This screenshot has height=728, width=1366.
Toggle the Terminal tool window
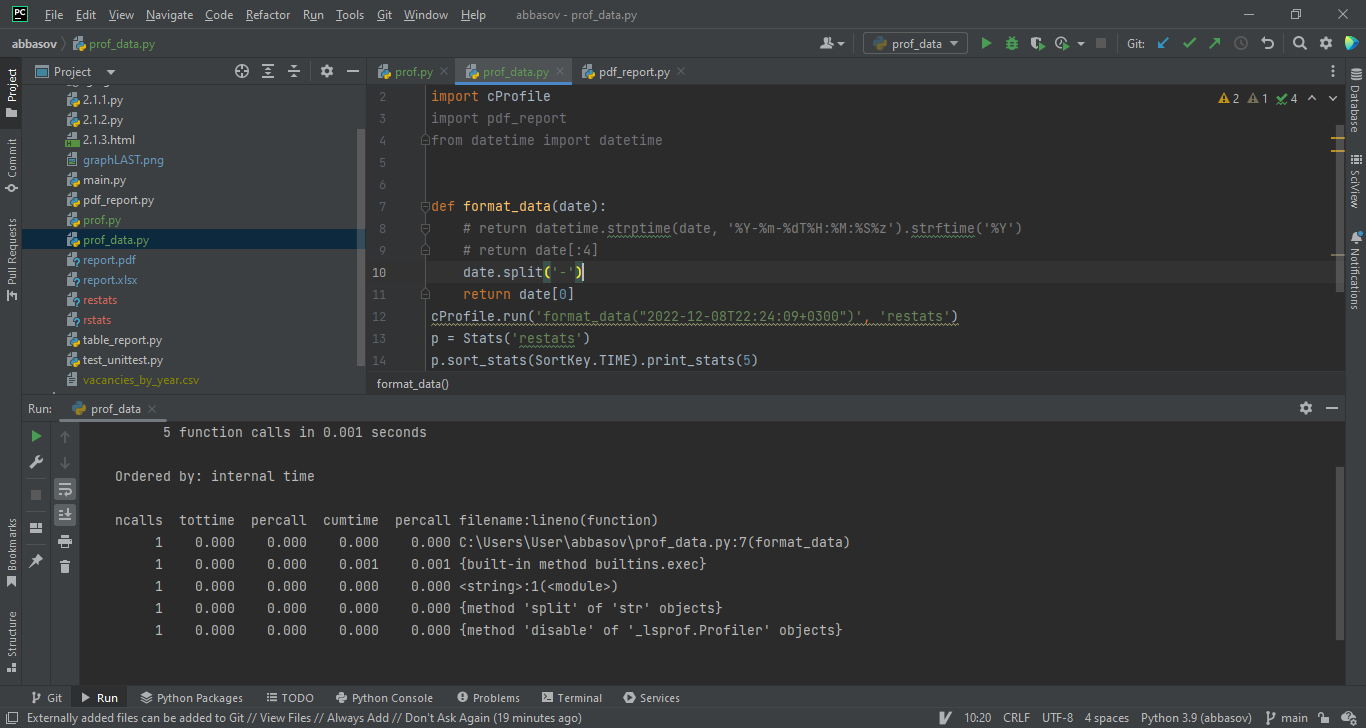click(x=571, y=697)
